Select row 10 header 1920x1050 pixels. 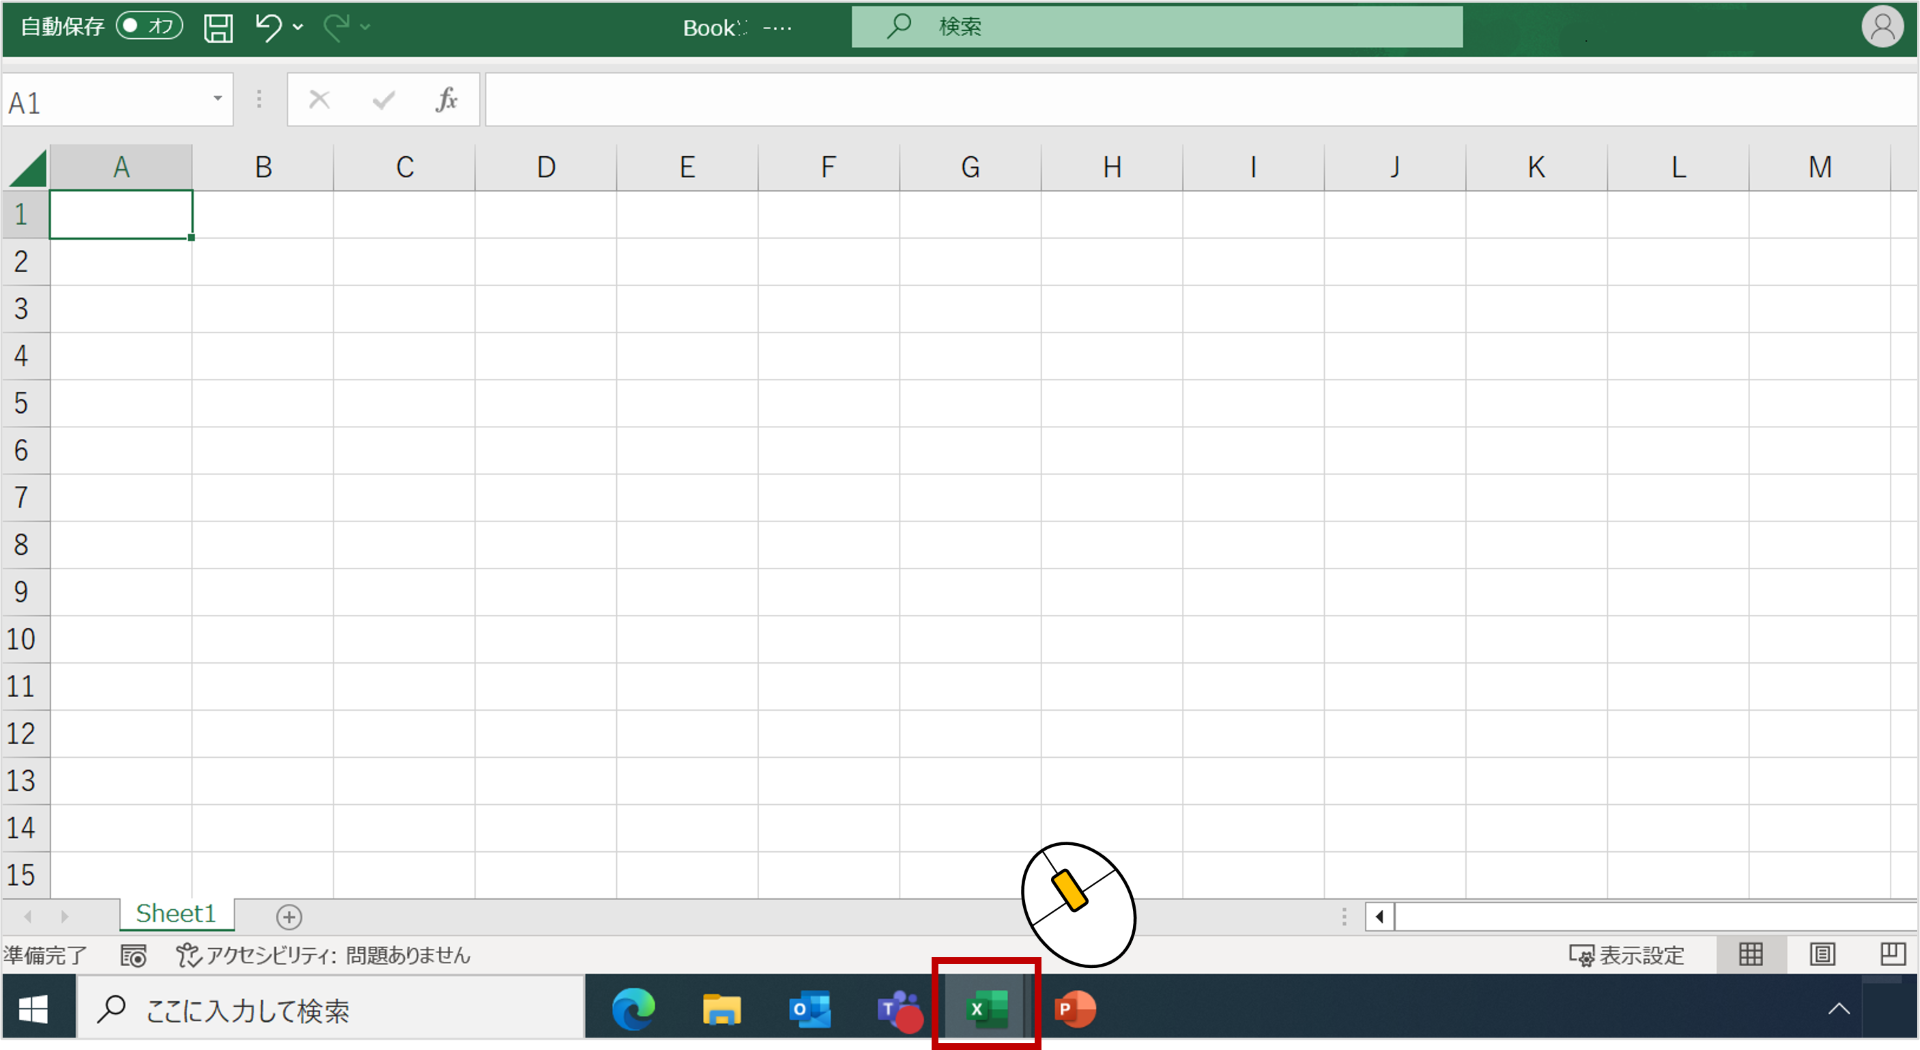[x=25, y=639]
